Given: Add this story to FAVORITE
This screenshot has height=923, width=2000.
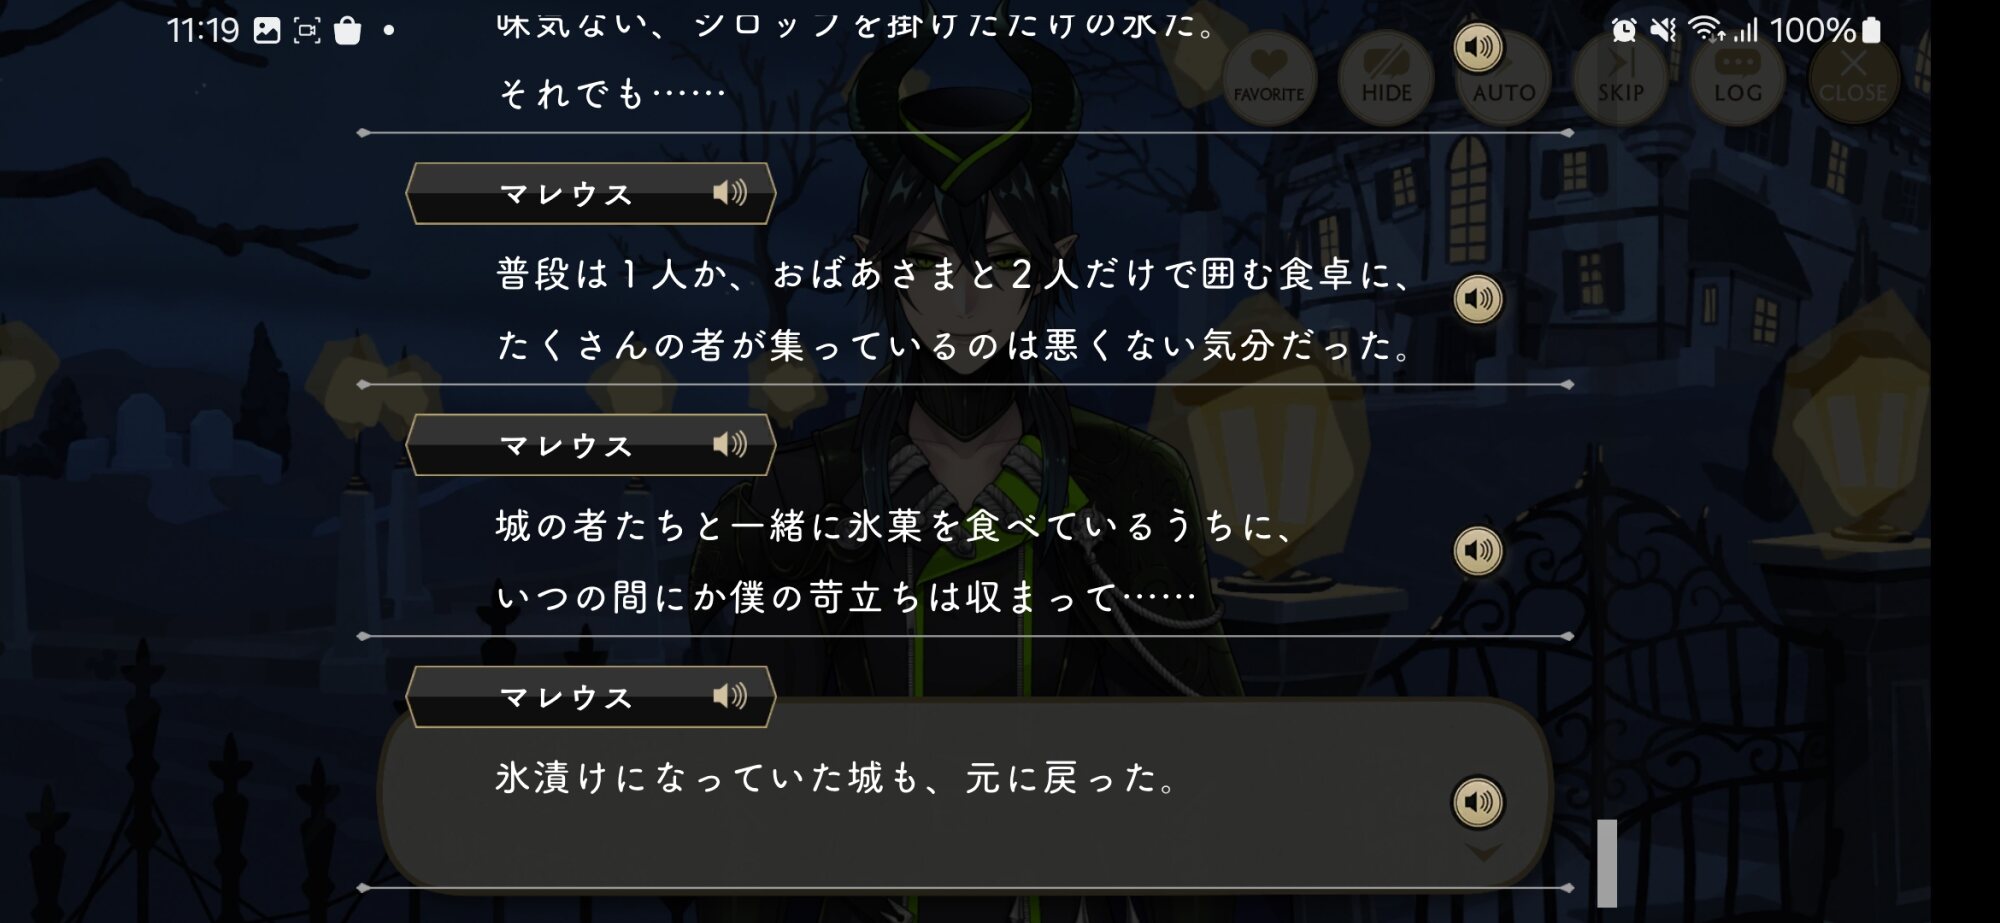Looking at the screenshot, I should pyautogui.click(x=1269, y=78).
